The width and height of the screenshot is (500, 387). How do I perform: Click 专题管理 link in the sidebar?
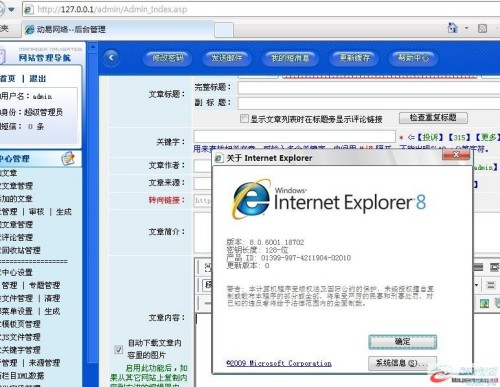click(45, 285)
